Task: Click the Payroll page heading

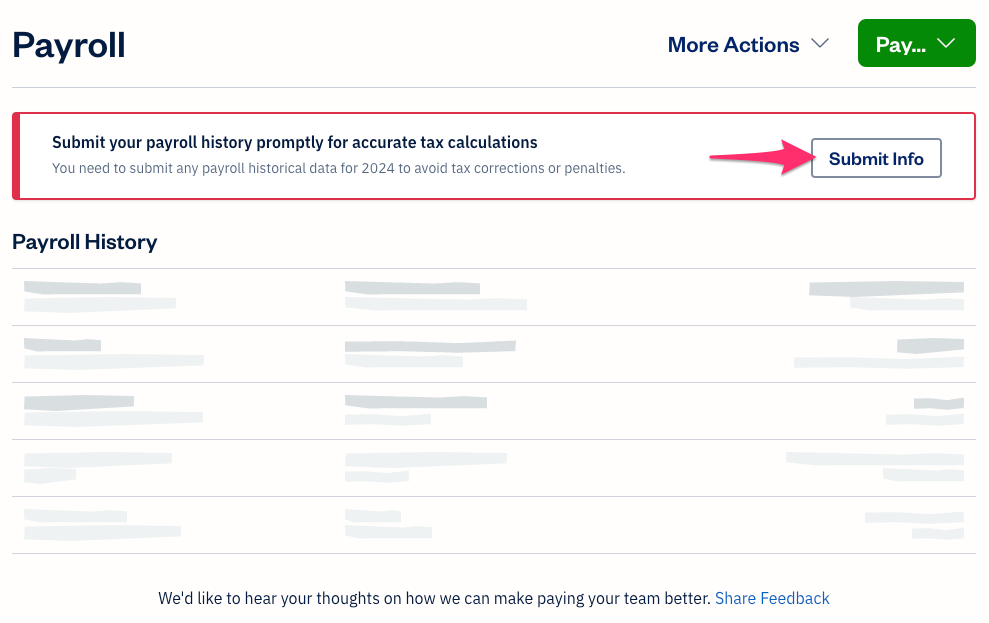Action: [x=69, y=45]
